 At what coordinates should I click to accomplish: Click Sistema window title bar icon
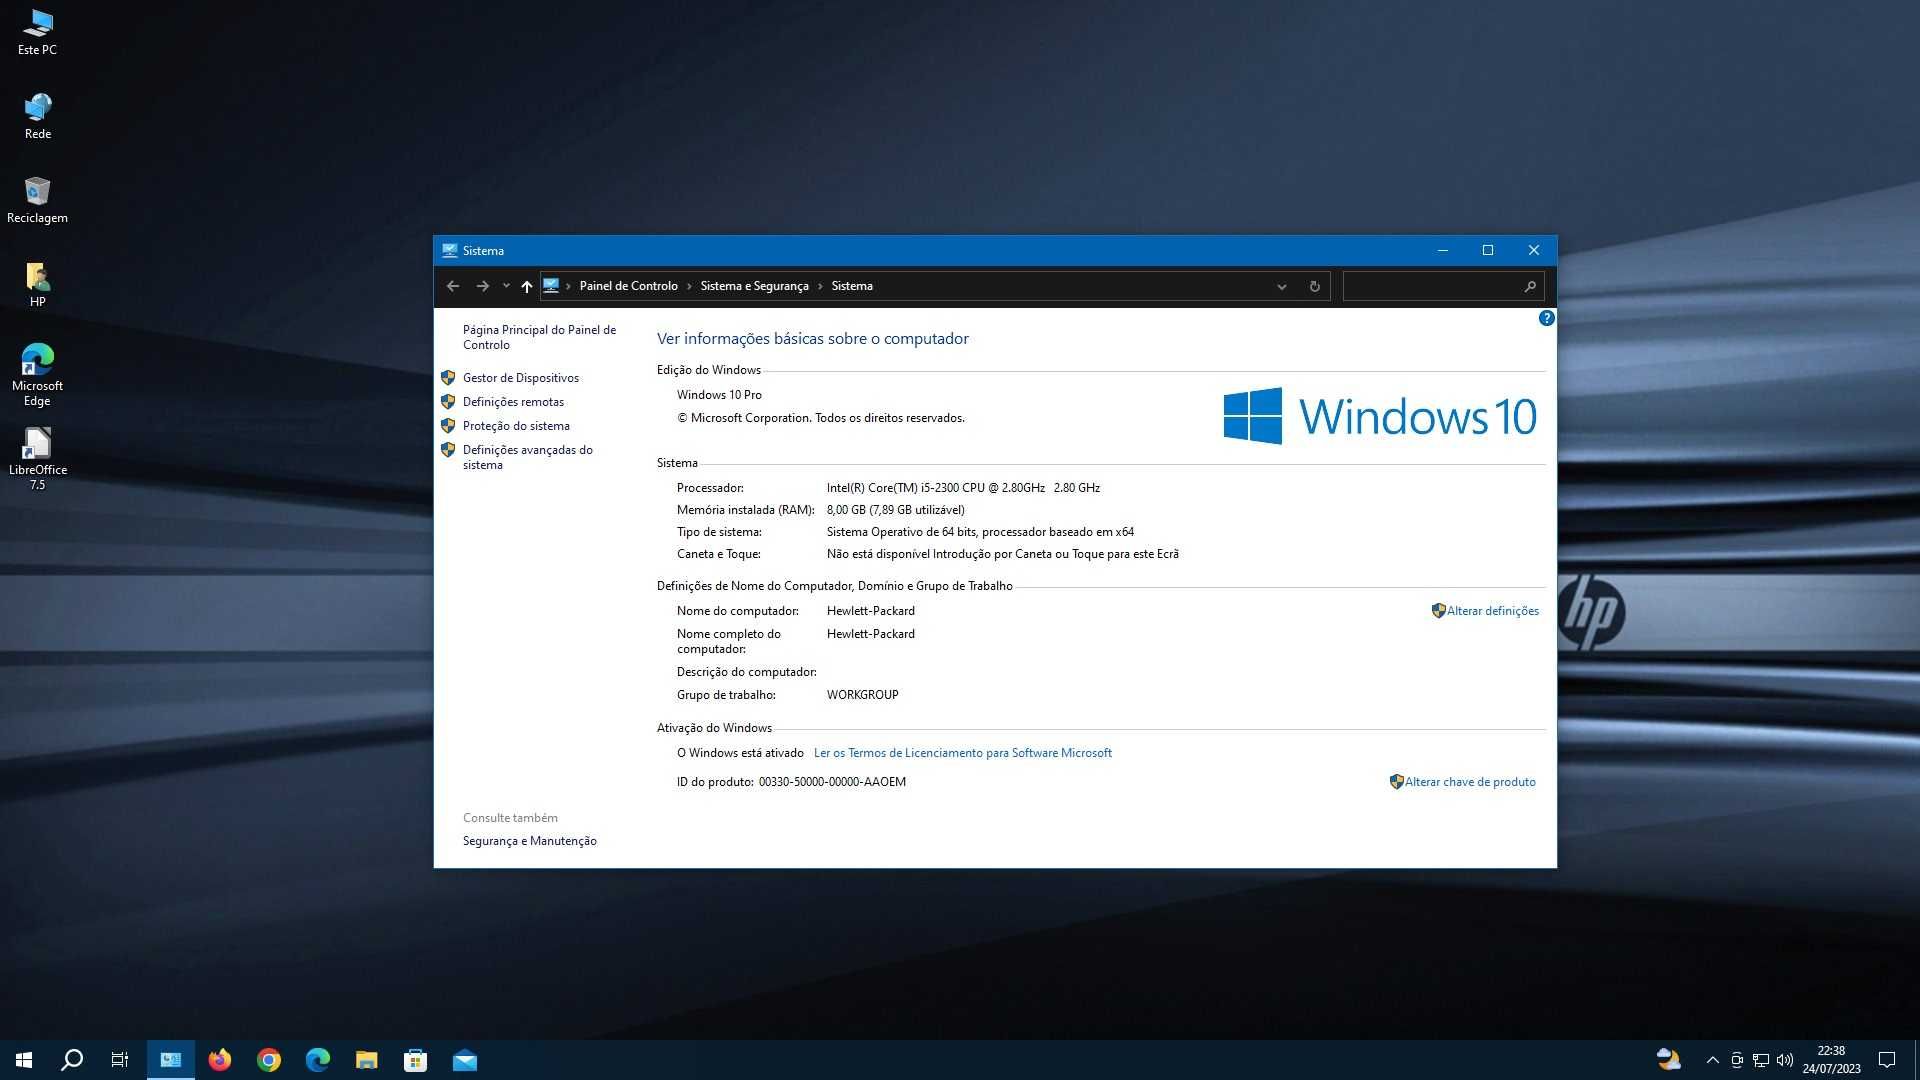click(x=450, y=251)
